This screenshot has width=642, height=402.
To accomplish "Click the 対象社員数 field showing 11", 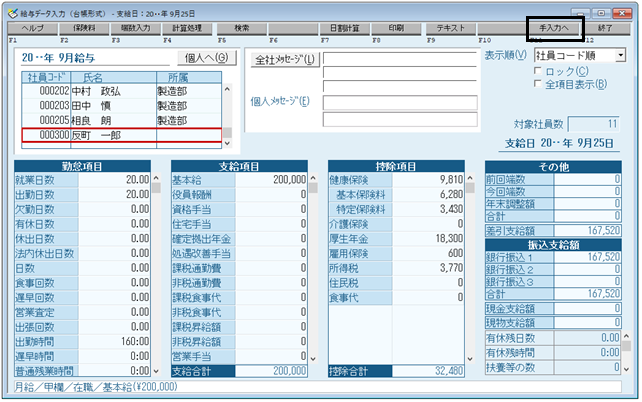I will [594, 124].
